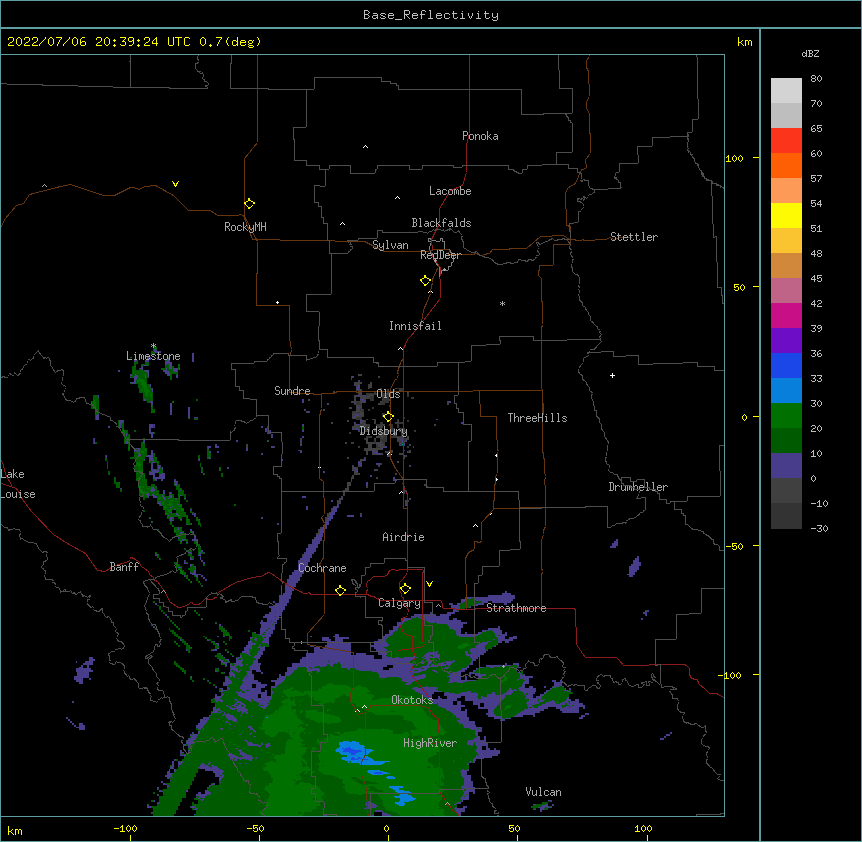This screenshot has width=862, height=842.
Task: Select the Ponoka city label
Action: point(480,136)
